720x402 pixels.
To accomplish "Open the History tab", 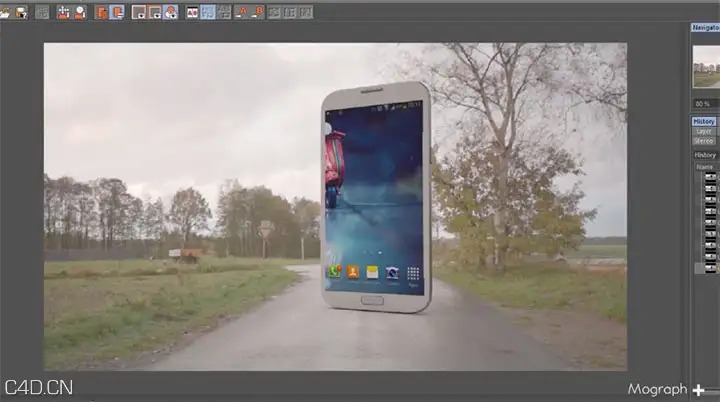I will pyautogui.click(x=704, y=121).
